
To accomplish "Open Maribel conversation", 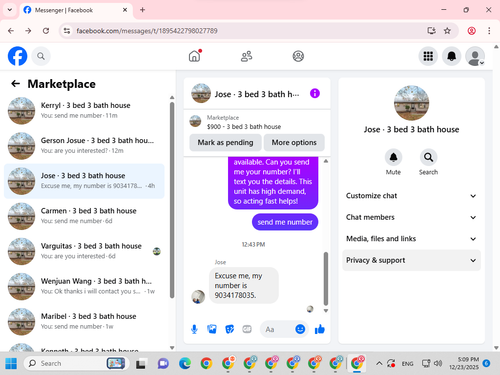I will pos(84,322).
